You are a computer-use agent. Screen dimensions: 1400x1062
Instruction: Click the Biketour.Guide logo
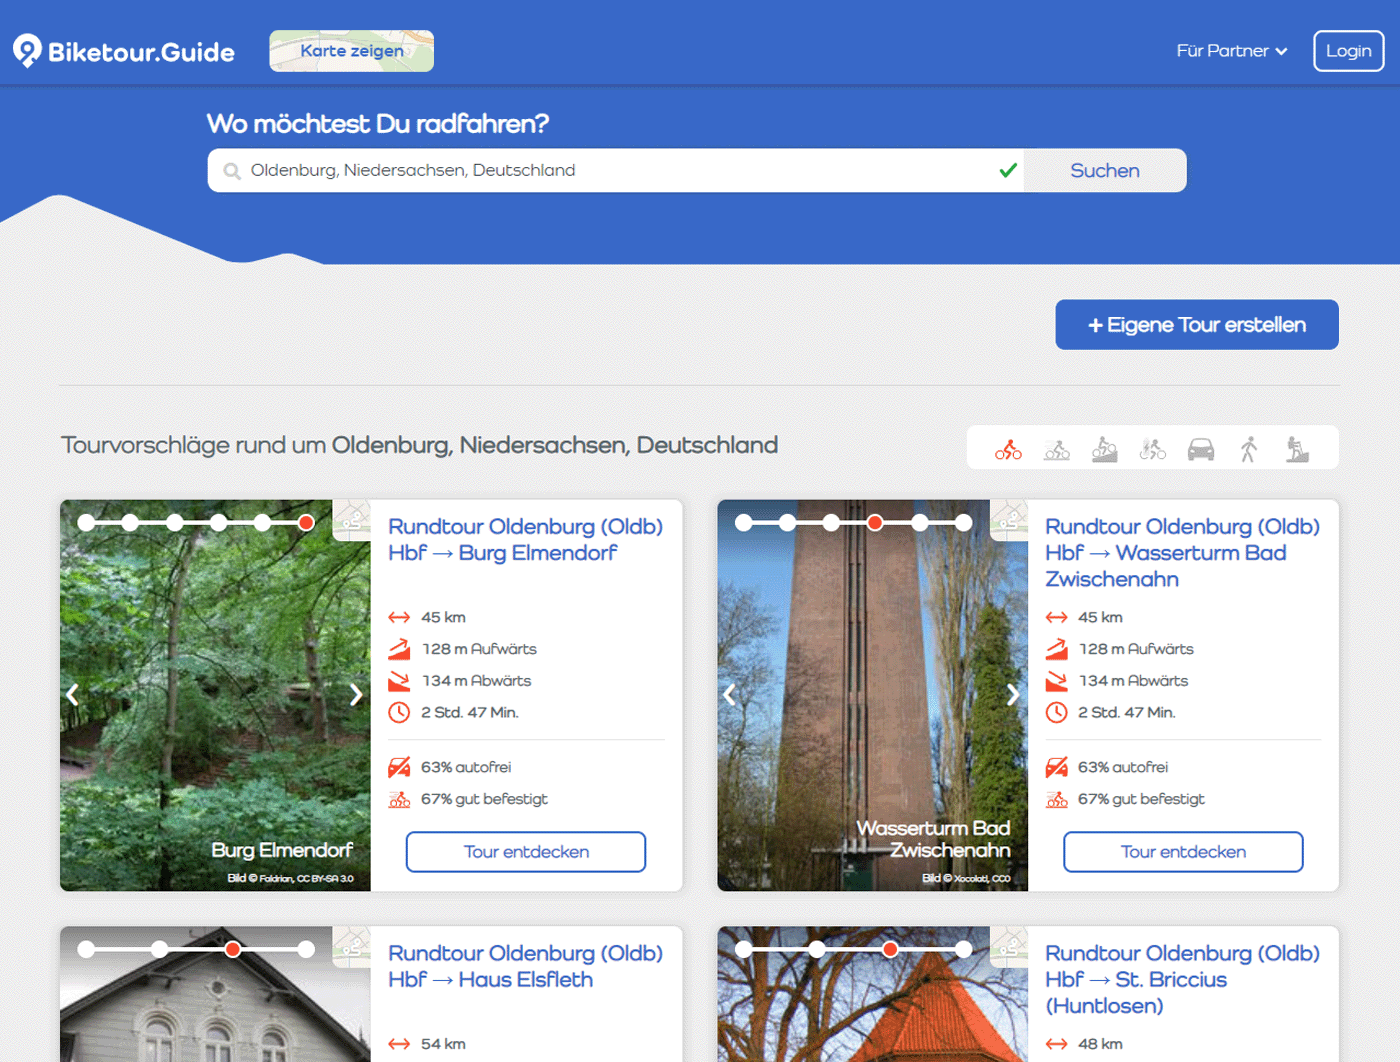click(x=124, y=51)
